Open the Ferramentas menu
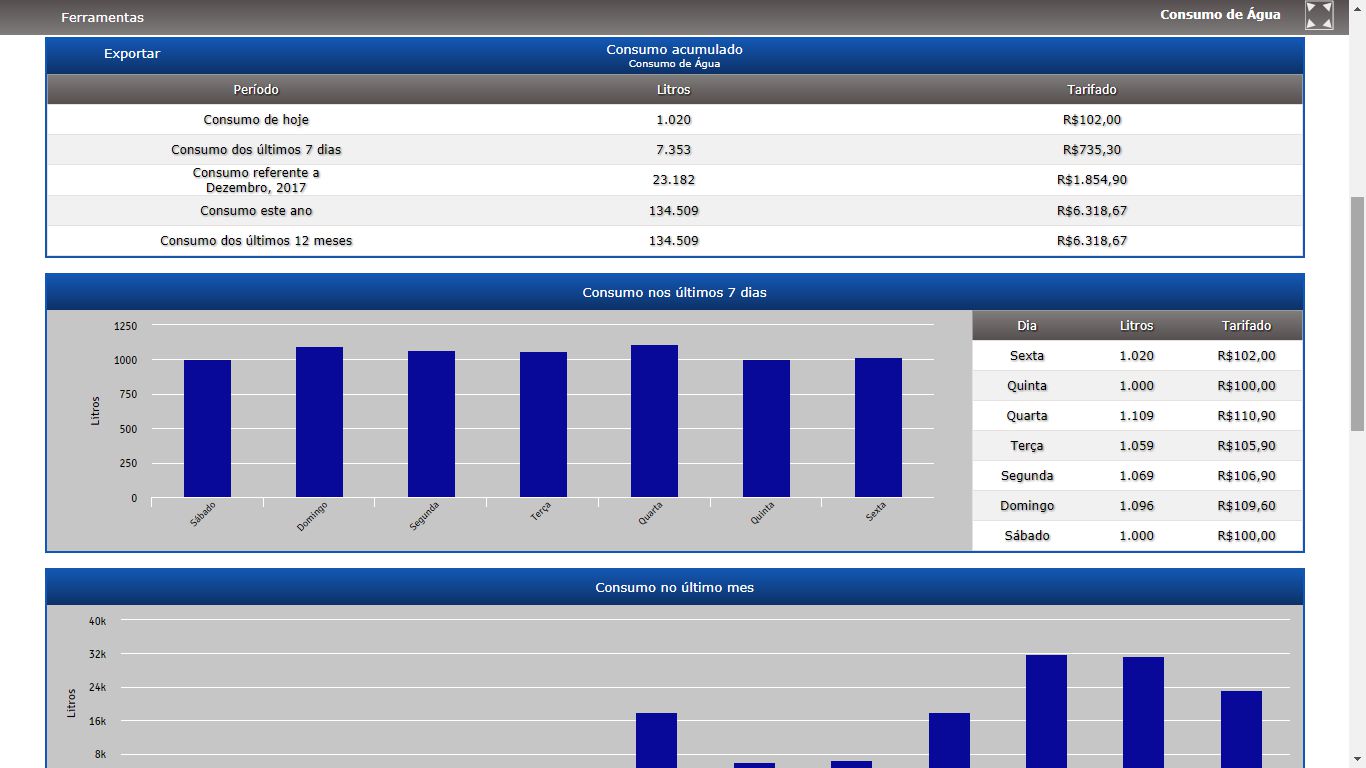 click(102, 17)
